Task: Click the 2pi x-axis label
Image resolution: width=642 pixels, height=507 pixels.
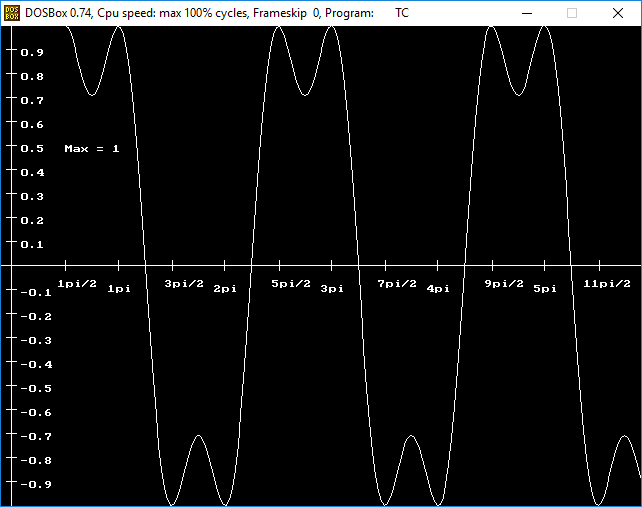Action: 225,289
